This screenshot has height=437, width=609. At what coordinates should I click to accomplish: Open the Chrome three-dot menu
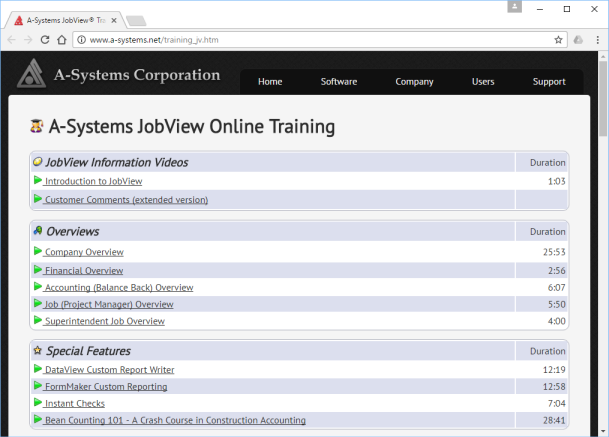click(597, 40)
